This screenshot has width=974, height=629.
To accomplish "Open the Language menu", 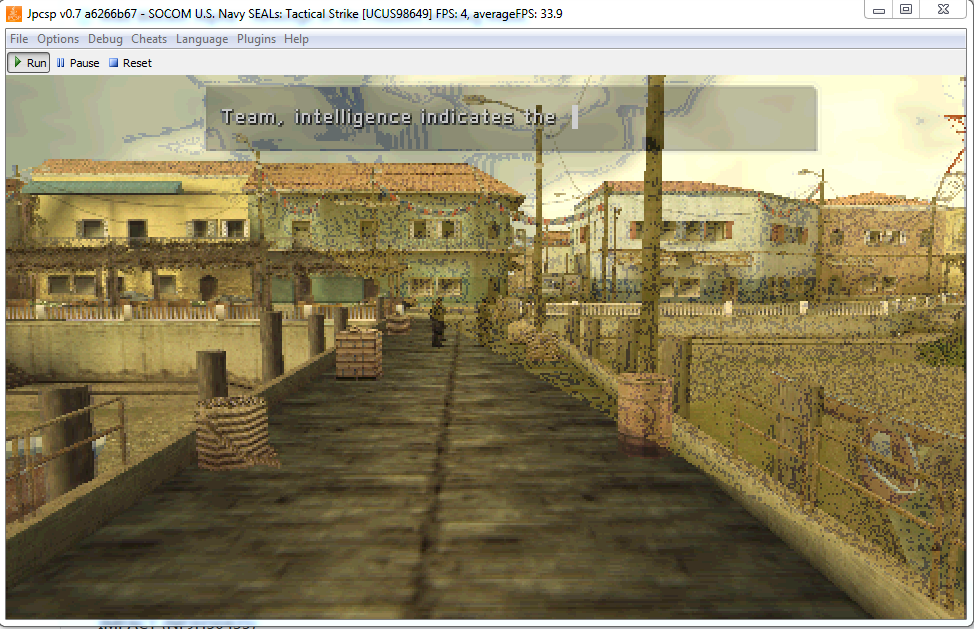I will point(202,39).
